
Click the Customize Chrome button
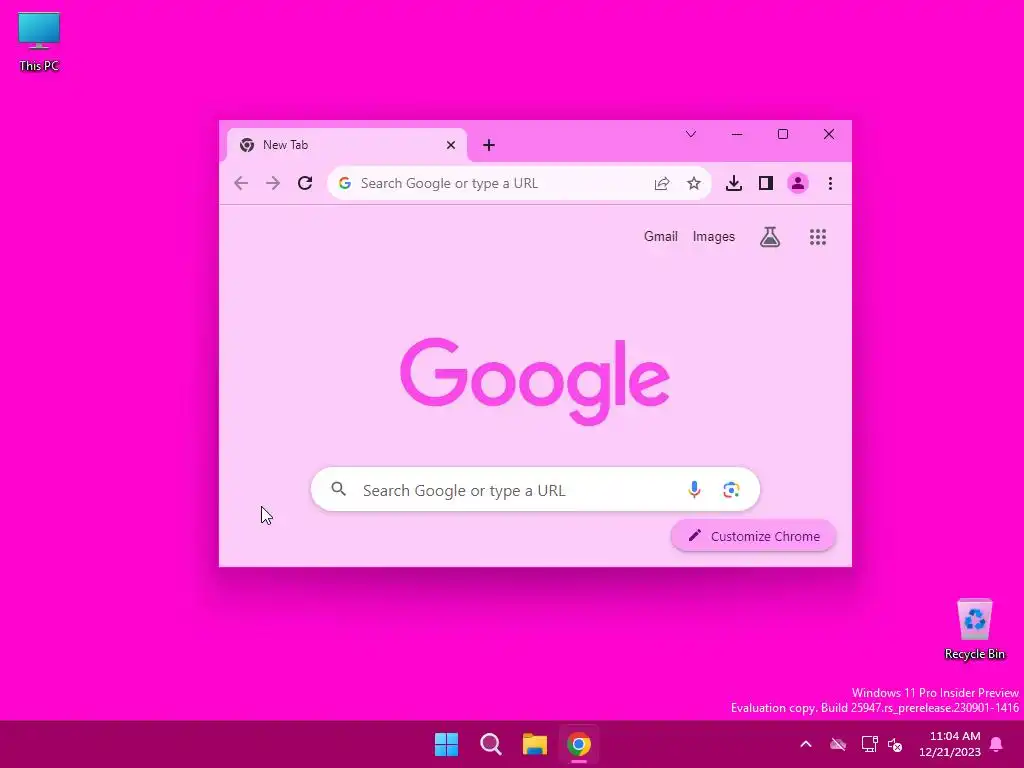pyautogui.click(x=754, y=536)
